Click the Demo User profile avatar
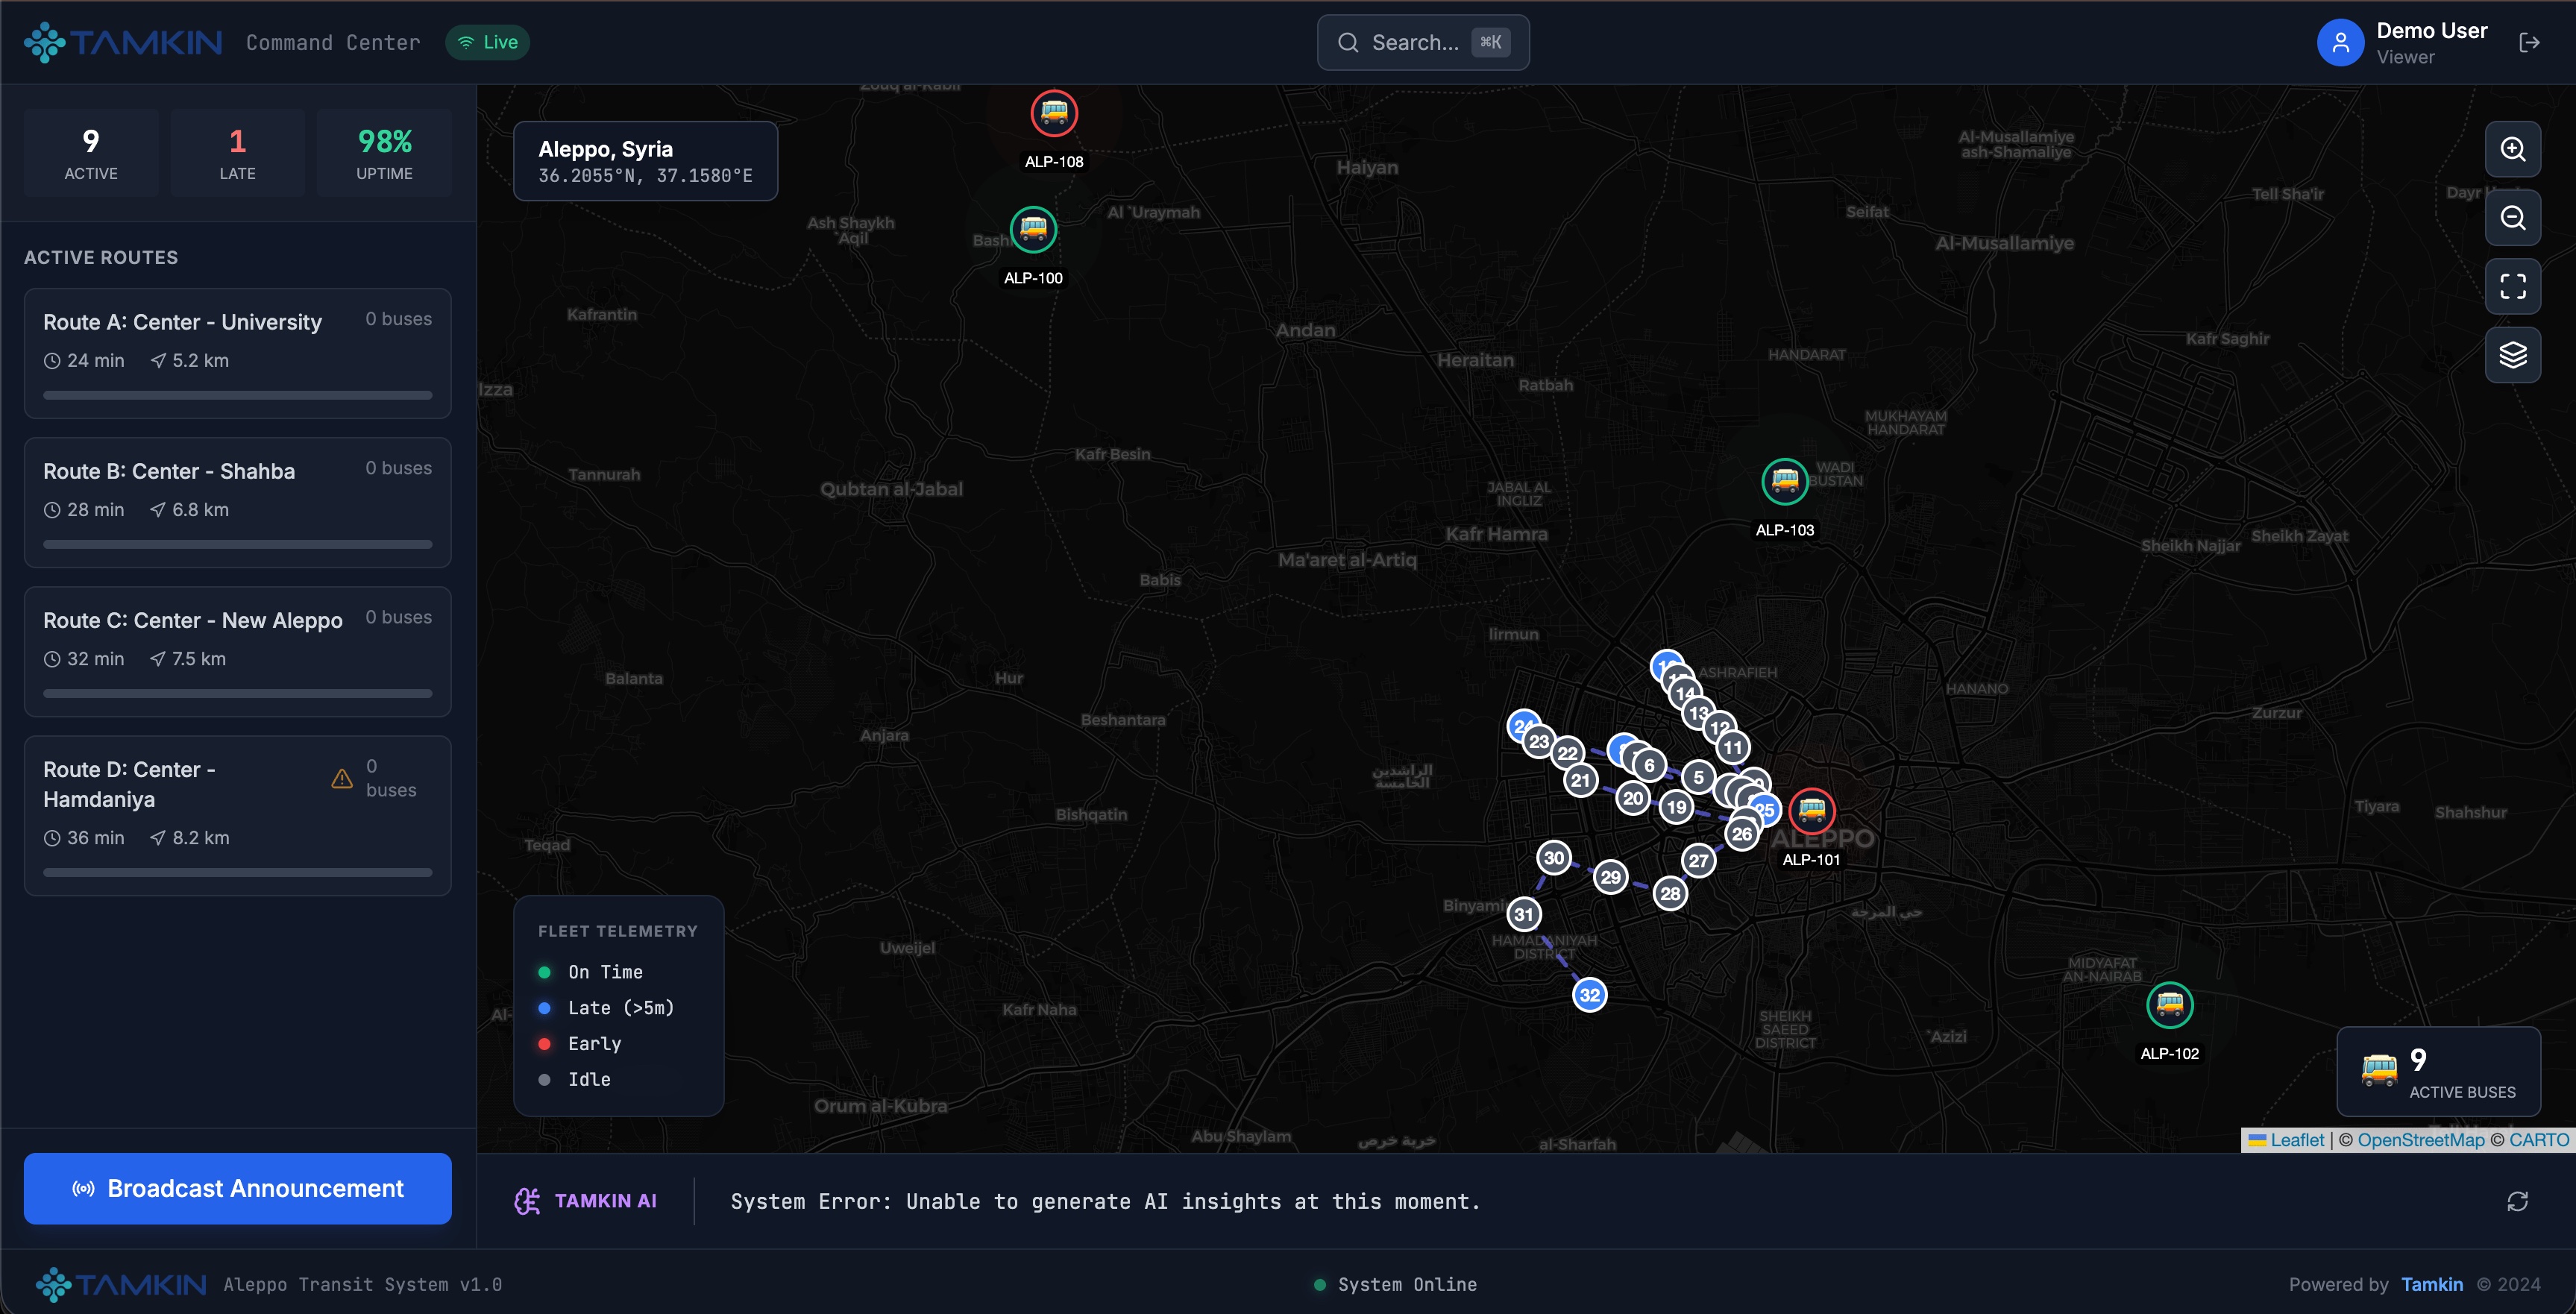 coord(2340,42)
